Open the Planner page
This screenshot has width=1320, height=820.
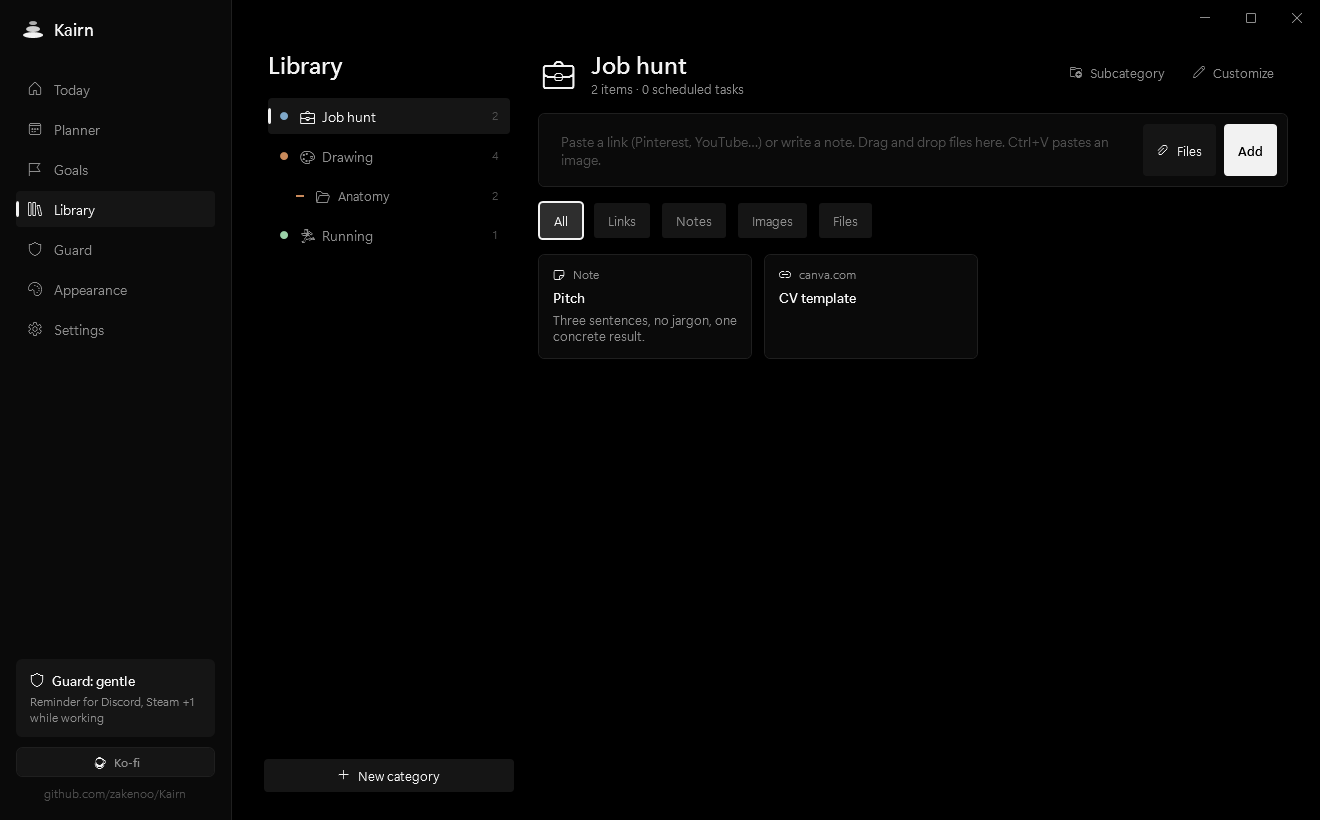pyautogui.click(x=116, y=130)
